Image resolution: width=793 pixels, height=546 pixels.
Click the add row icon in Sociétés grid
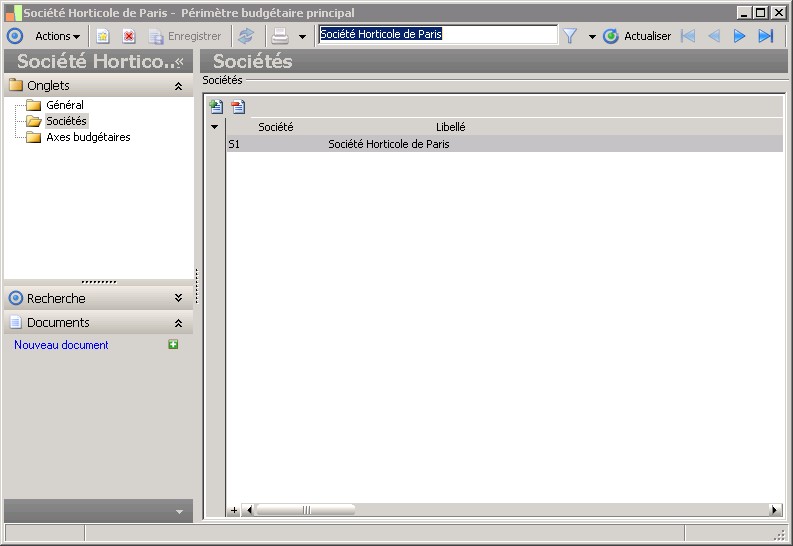point(216,106)
